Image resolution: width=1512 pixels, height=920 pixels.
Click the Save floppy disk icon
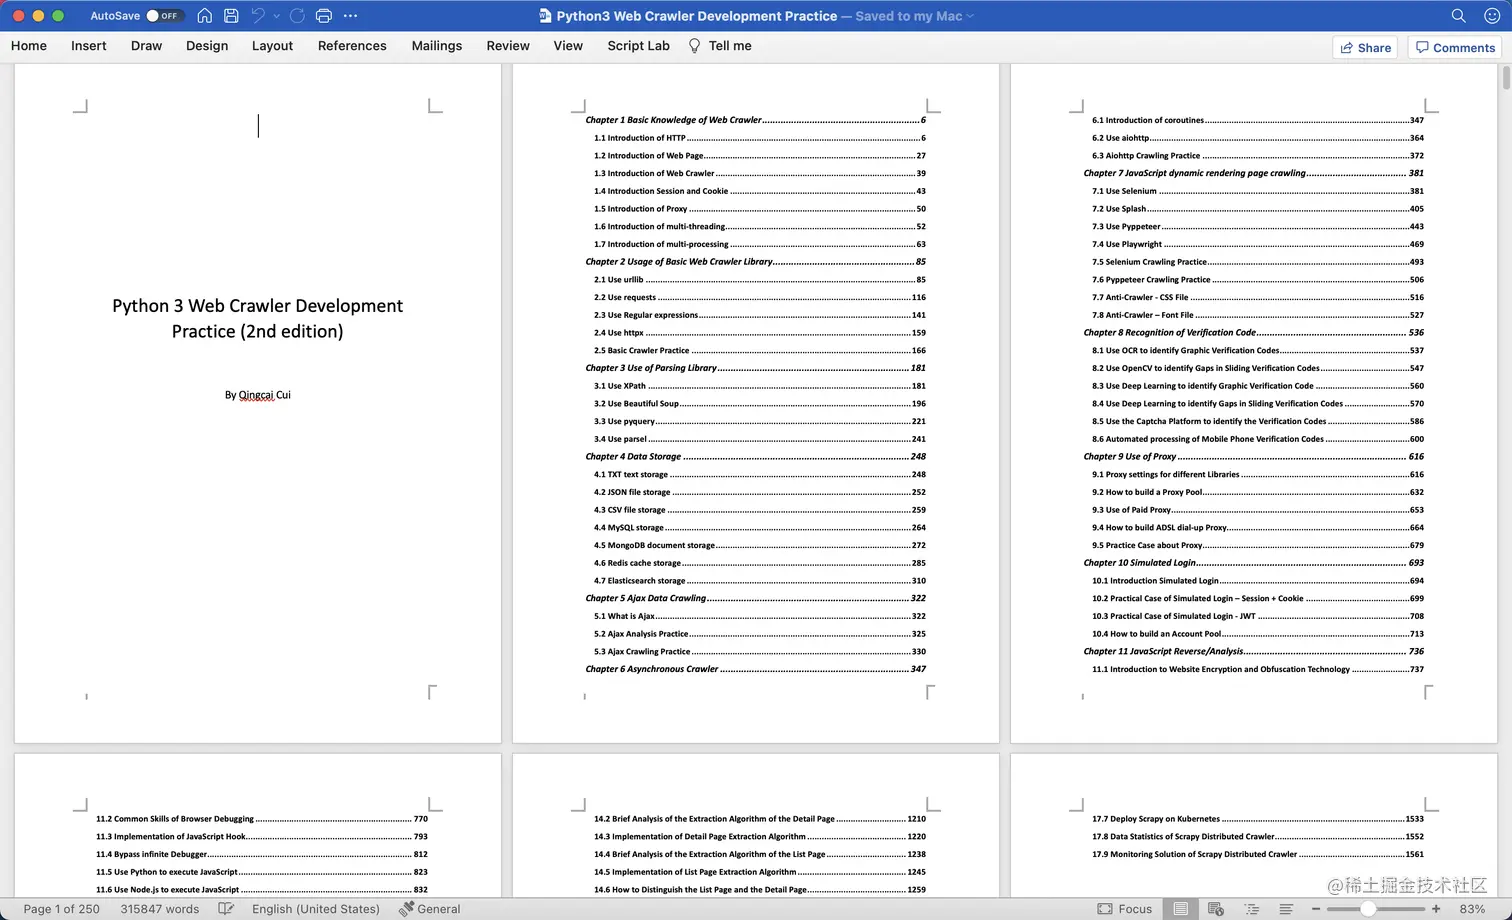click(231, 16)
